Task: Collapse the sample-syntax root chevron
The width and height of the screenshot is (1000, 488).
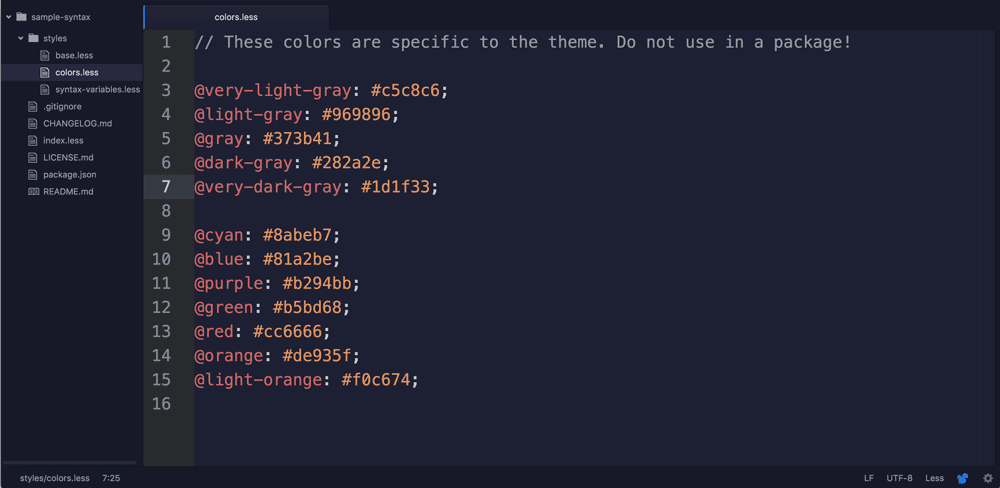Action: (x=9, y=17)
